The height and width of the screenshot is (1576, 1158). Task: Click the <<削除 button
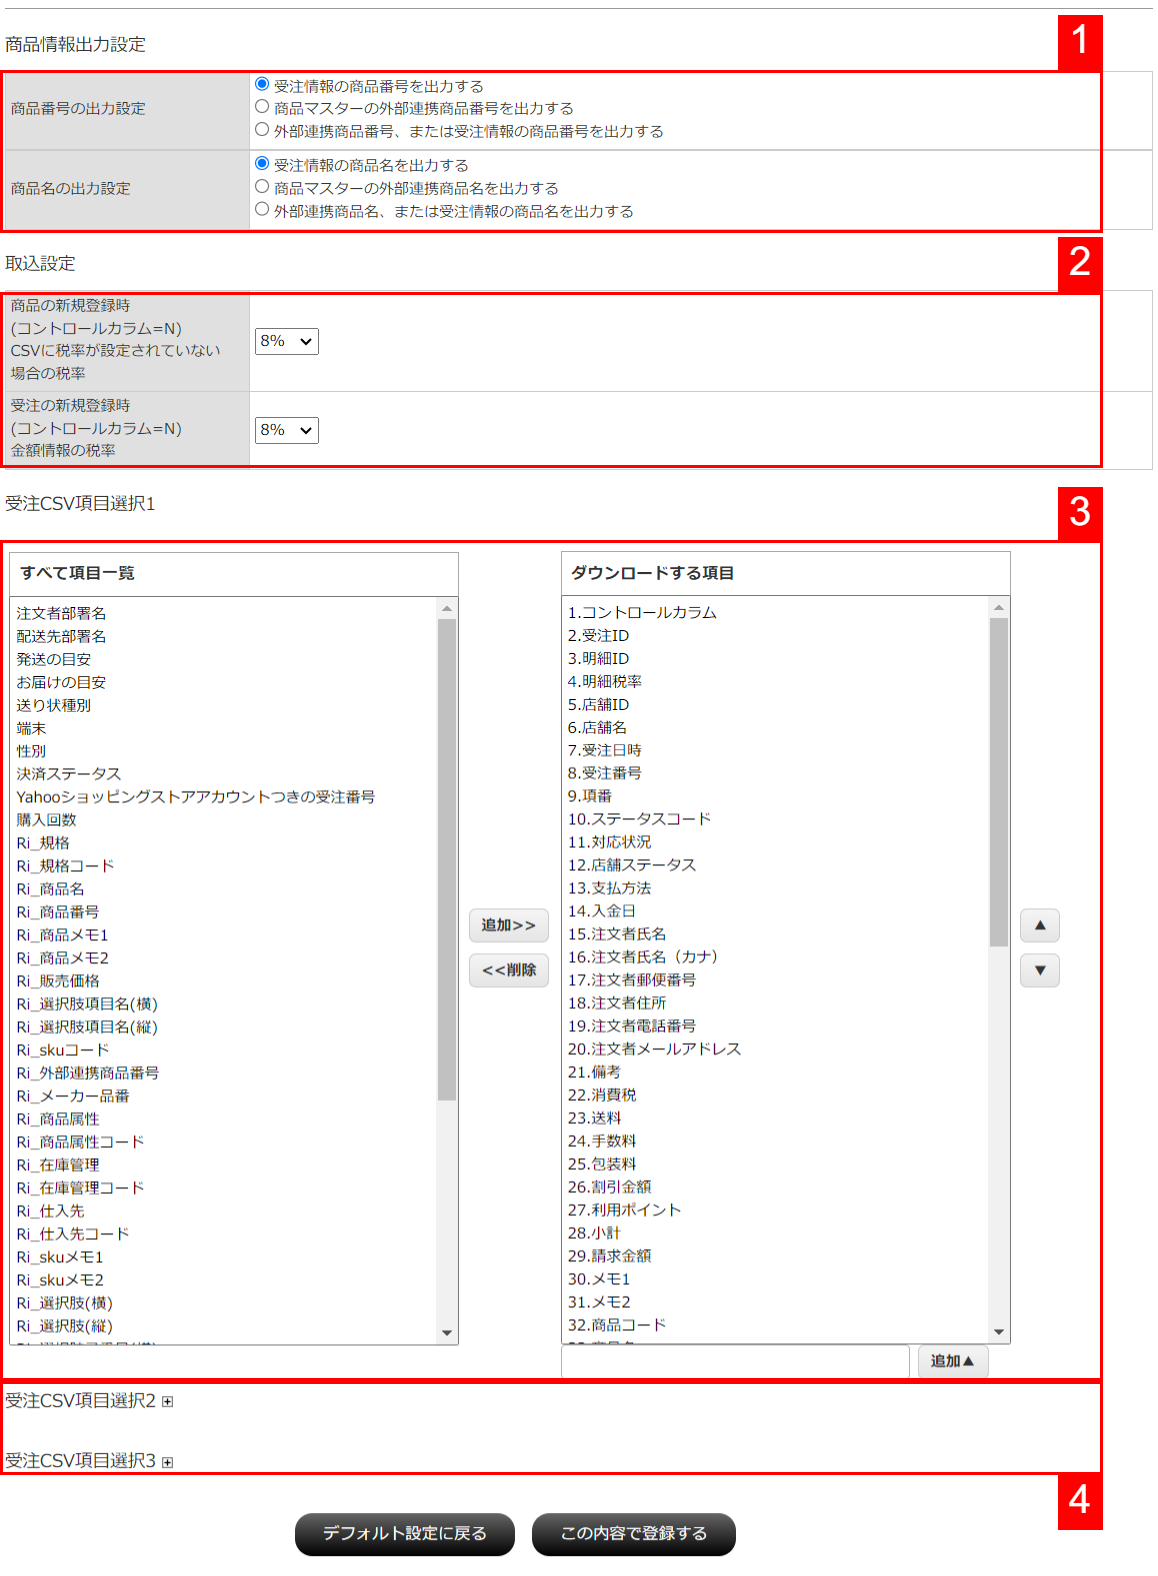click(508, 970)
